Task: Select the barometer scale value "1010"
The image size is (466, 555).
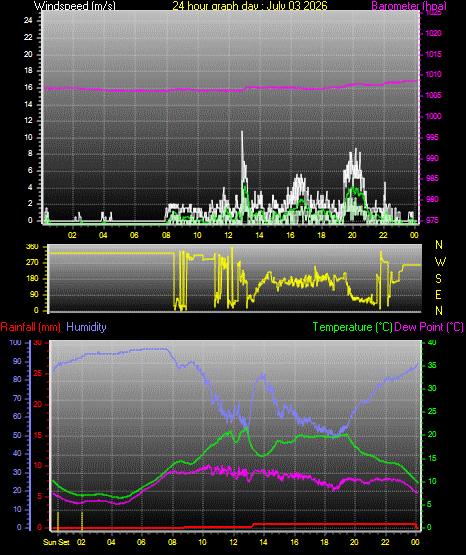Action: point(433,74)
